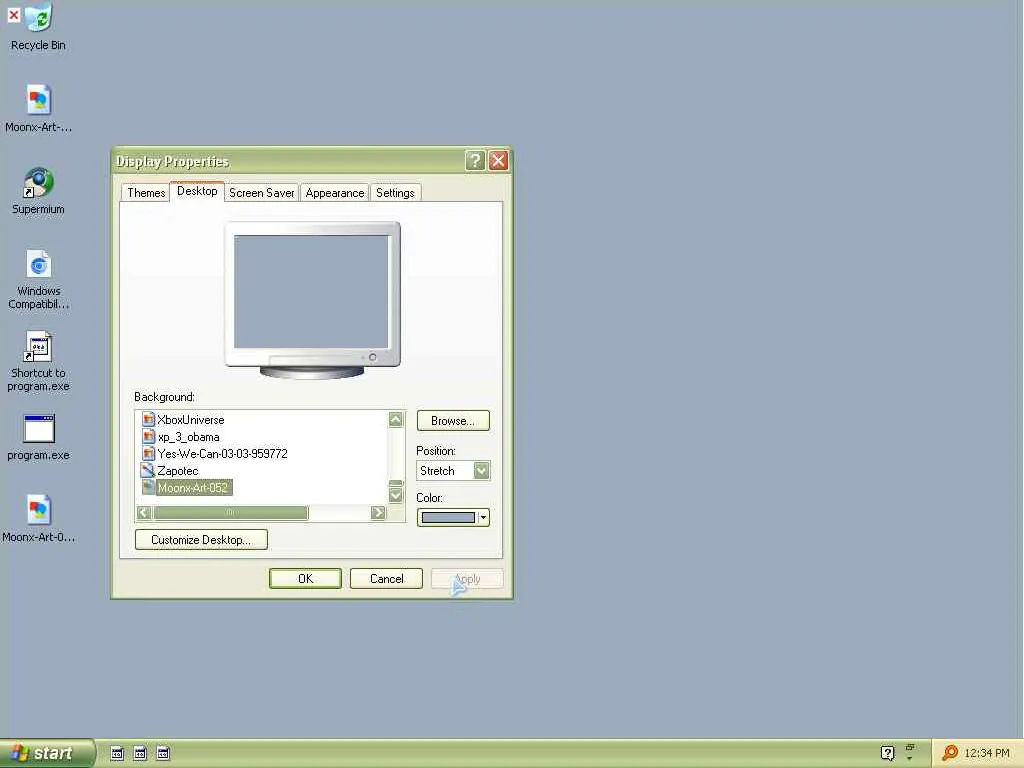Click OK in Display Properties
Screen dimensions: 1024x768
click(x=305, y=579)
